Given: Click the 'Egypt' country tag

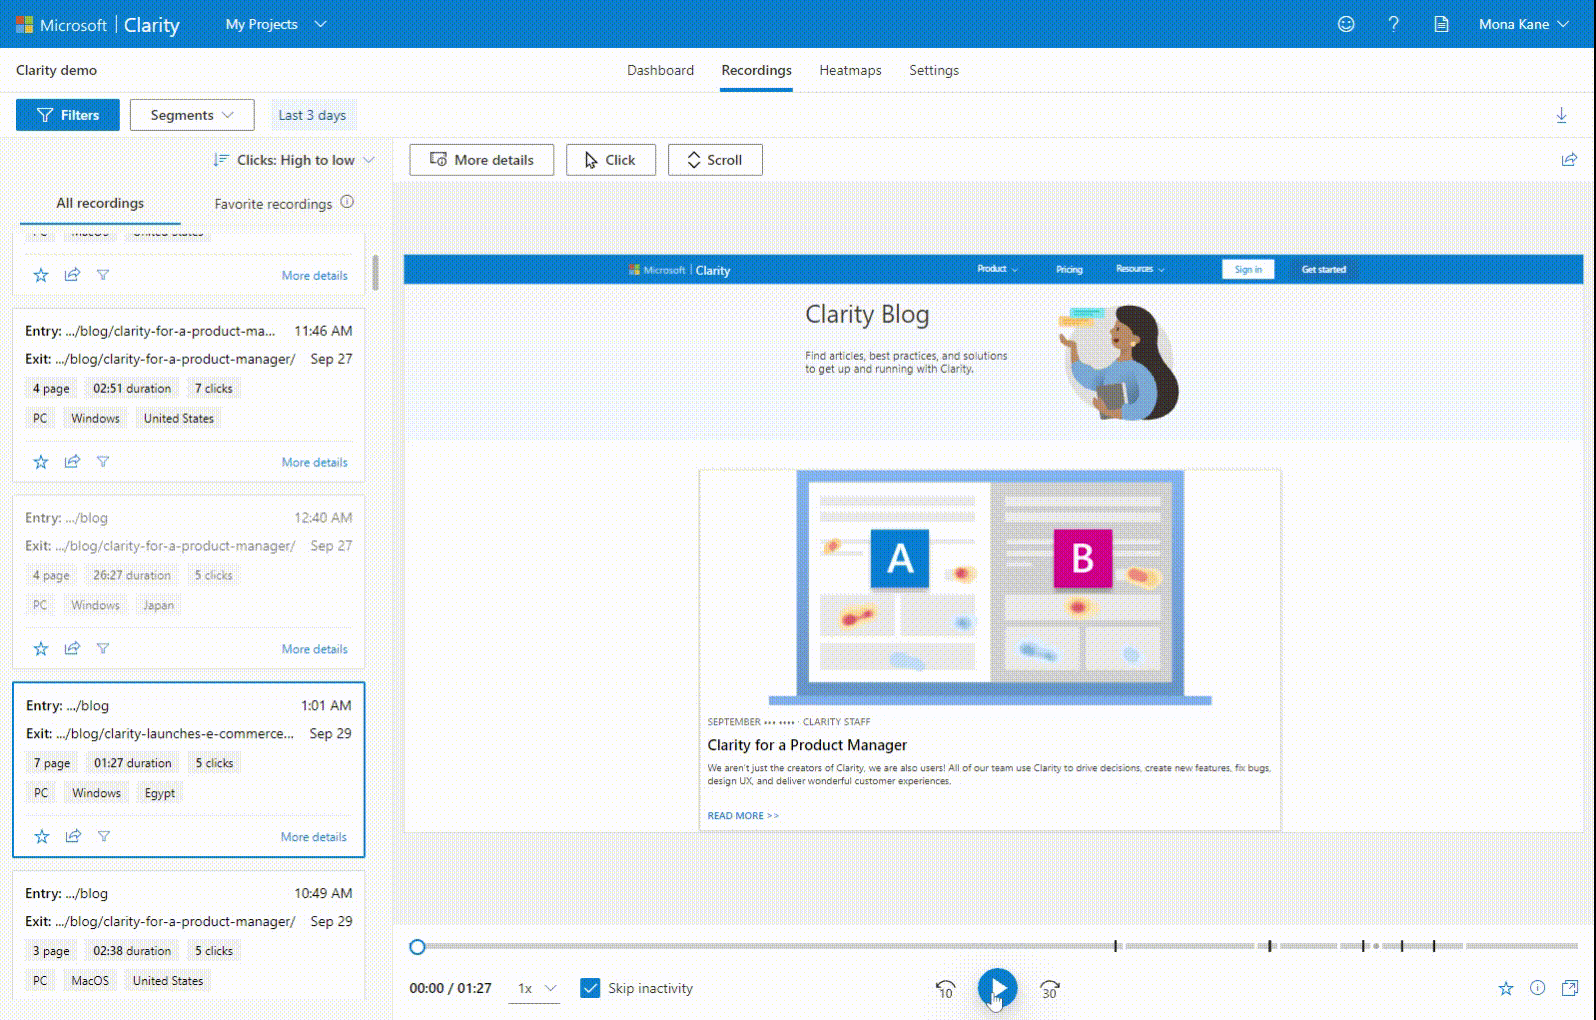Looking at the screenshot, I should pyautogui.click(x=159, y=793).
